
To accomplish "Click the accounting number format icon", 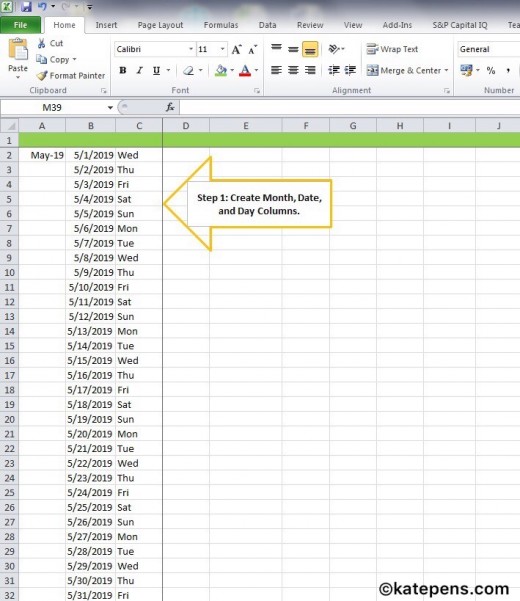I will pyautogui.click(x=466, y=71).
